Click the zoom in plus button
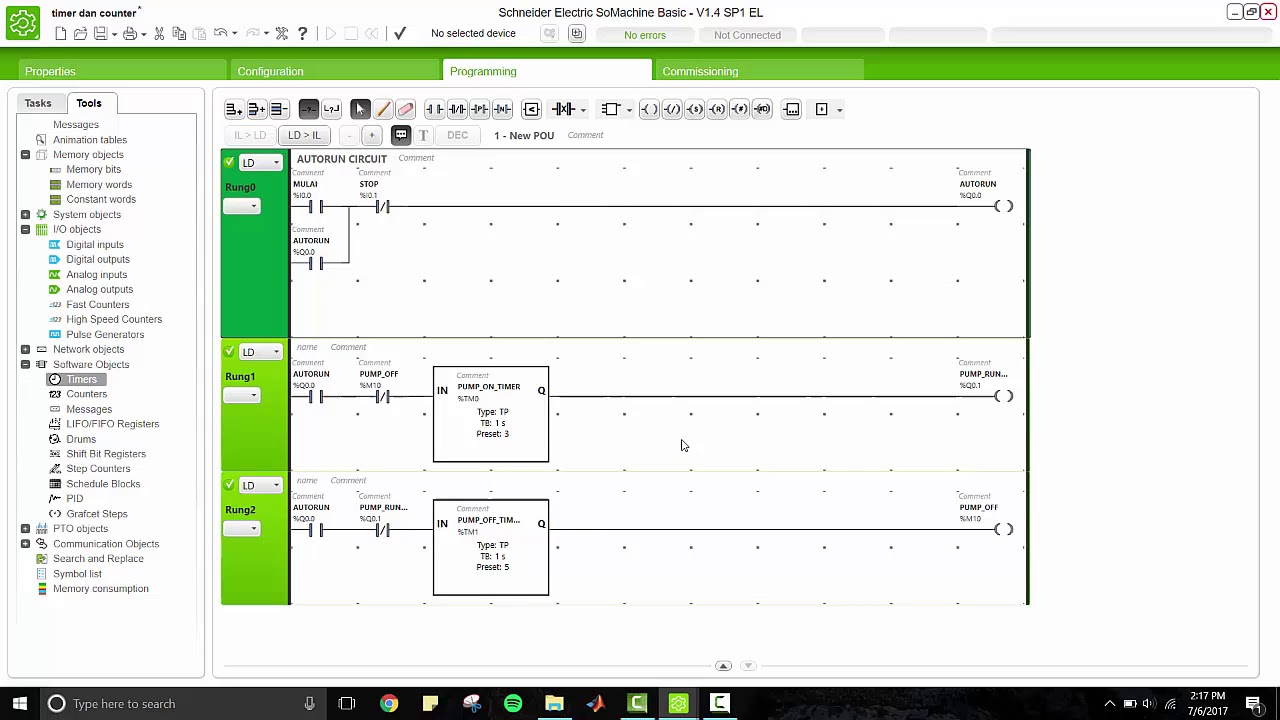The width and height of the screenshot is (1280, 720). [x=371, y=135]
